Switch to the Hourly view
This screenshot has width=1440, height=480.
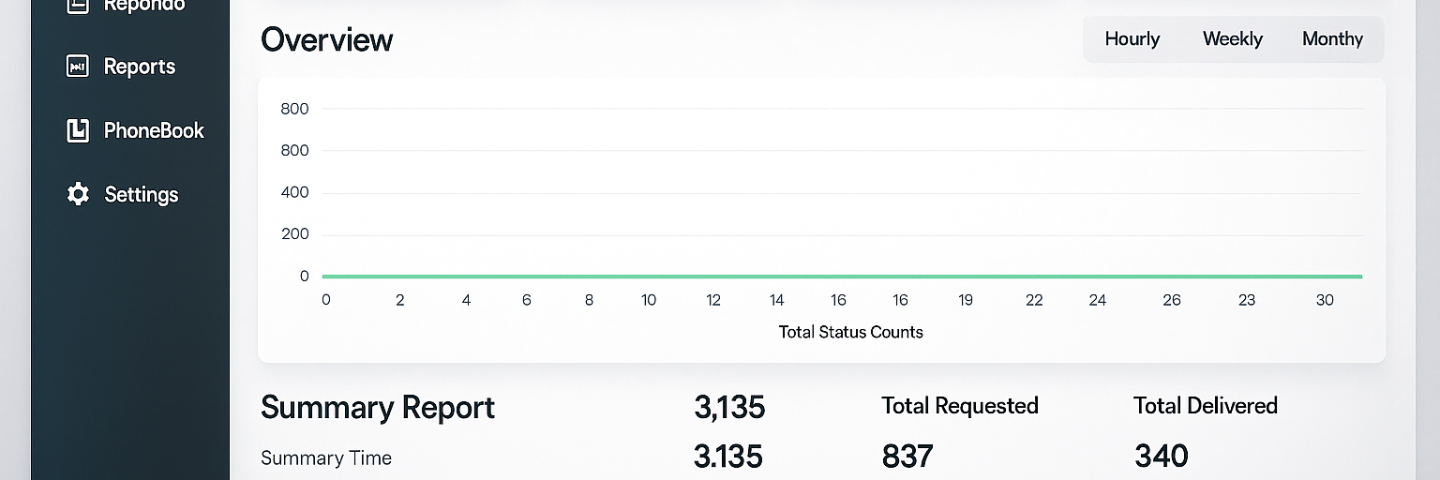(x=1132, y=39)
